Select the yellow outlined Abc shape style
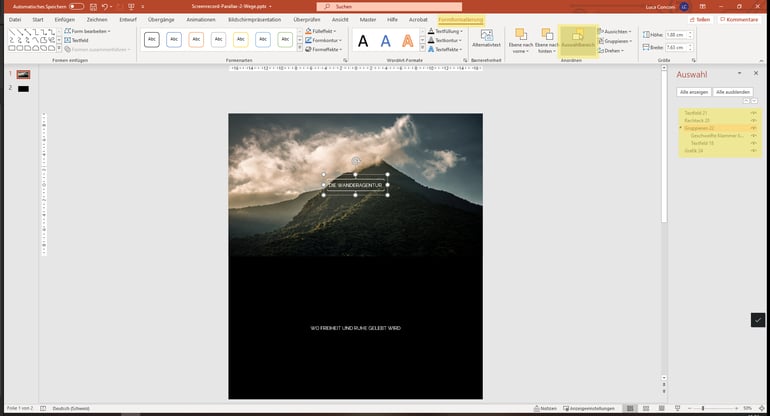 click(241, 39)
